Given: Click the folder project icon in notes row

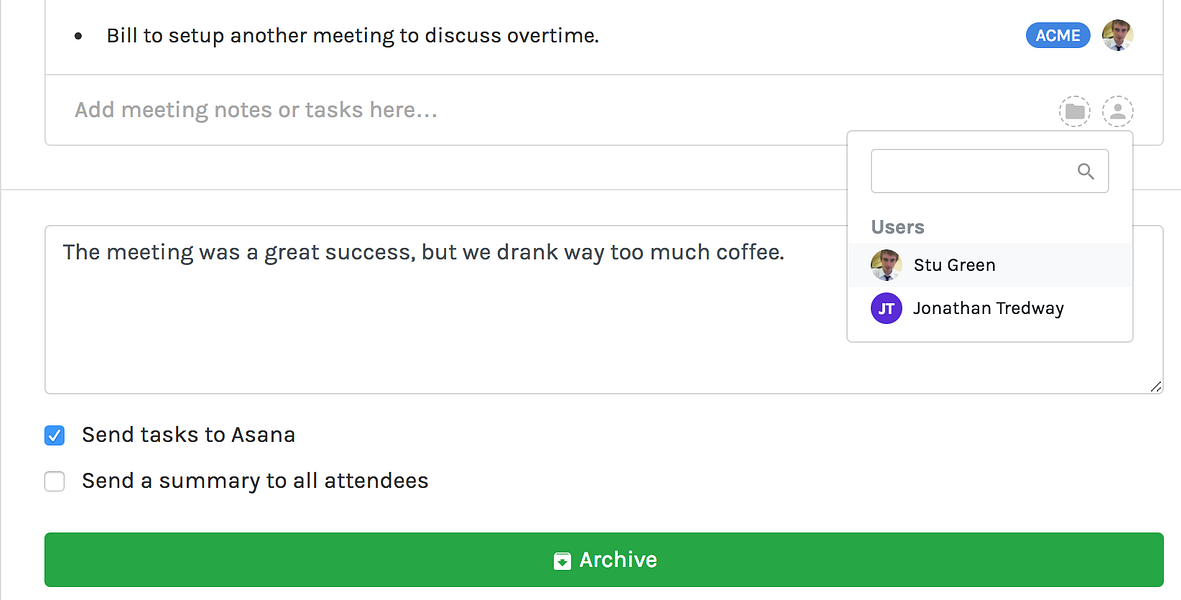Looking at the screenshot, I should click(x=1075, y=111).
